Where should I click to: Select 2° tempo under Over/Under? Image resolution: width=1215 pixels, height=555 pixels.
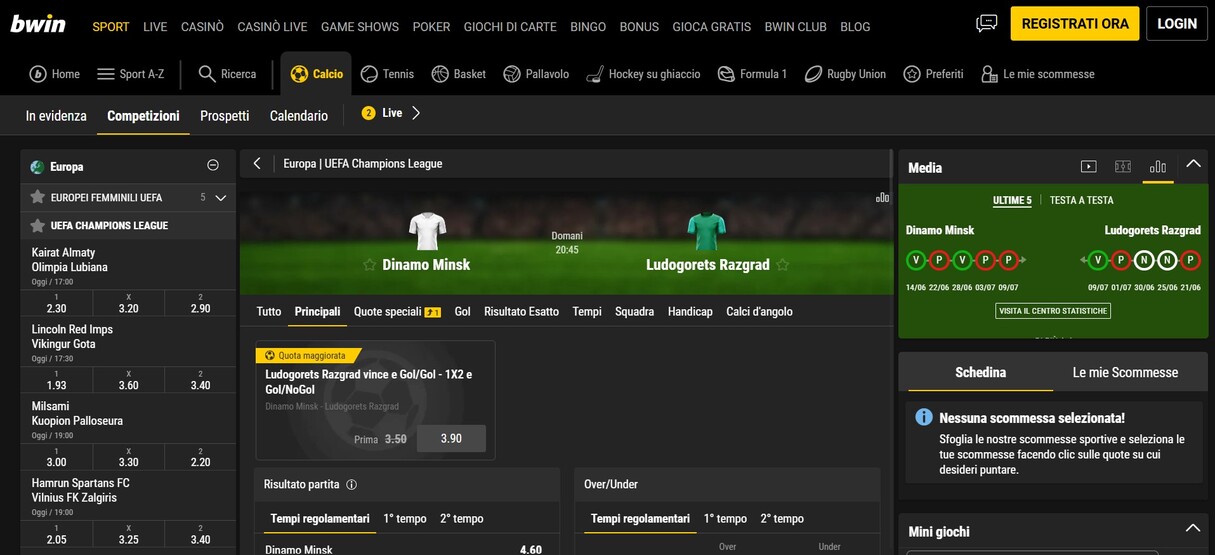point(782,519)
